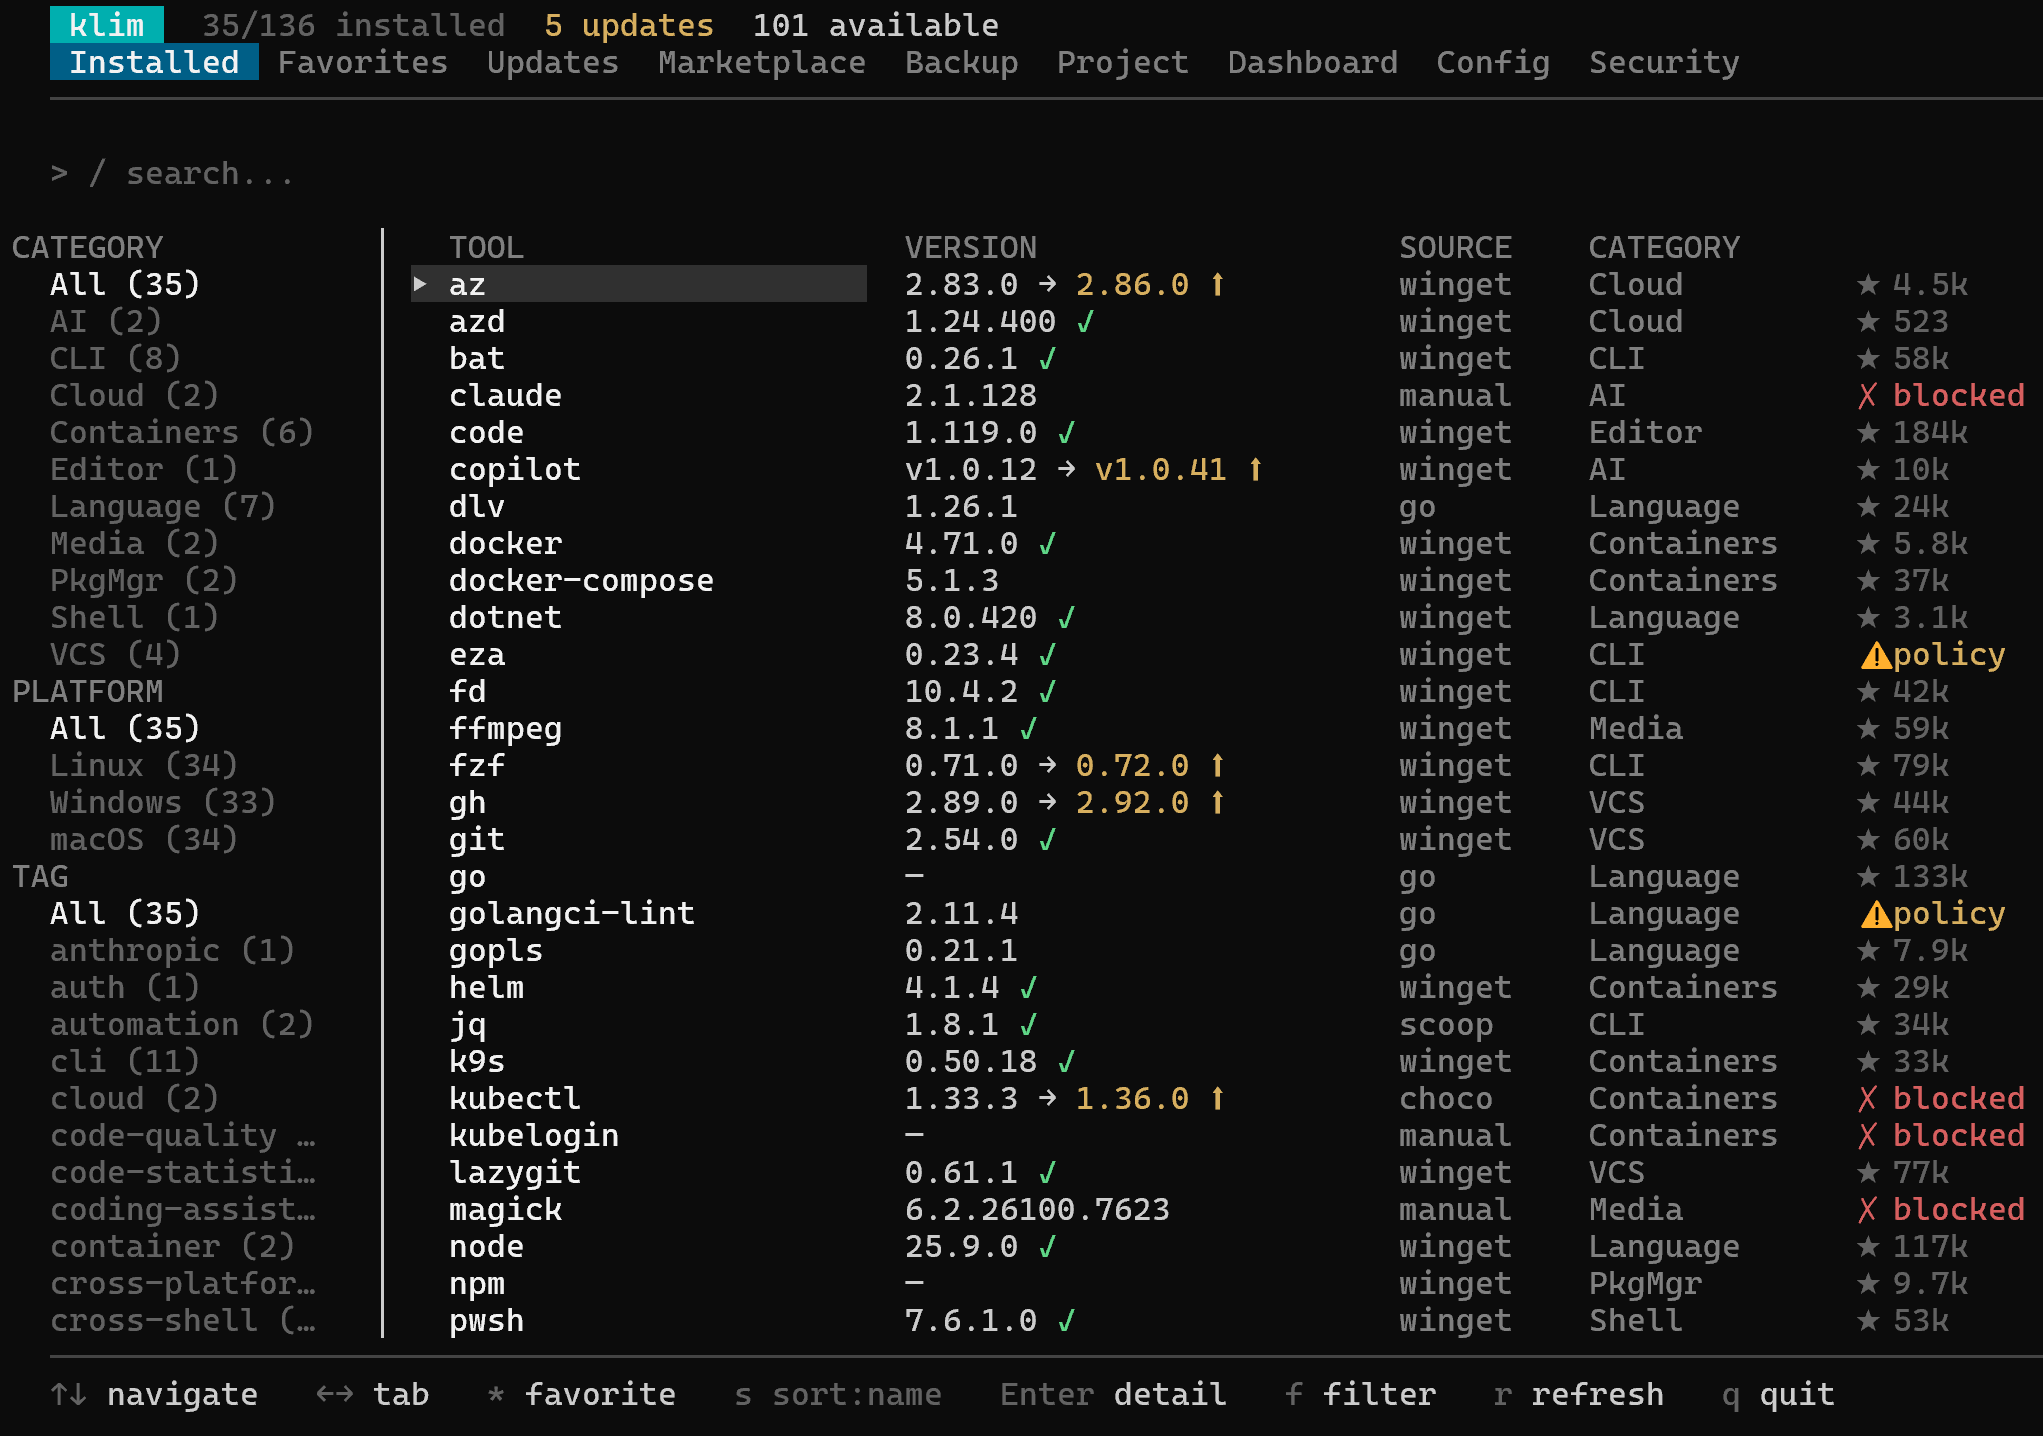Filter platform by macOS (34)
Viewport: 2043px width, 1436px height.
(143, 840)
